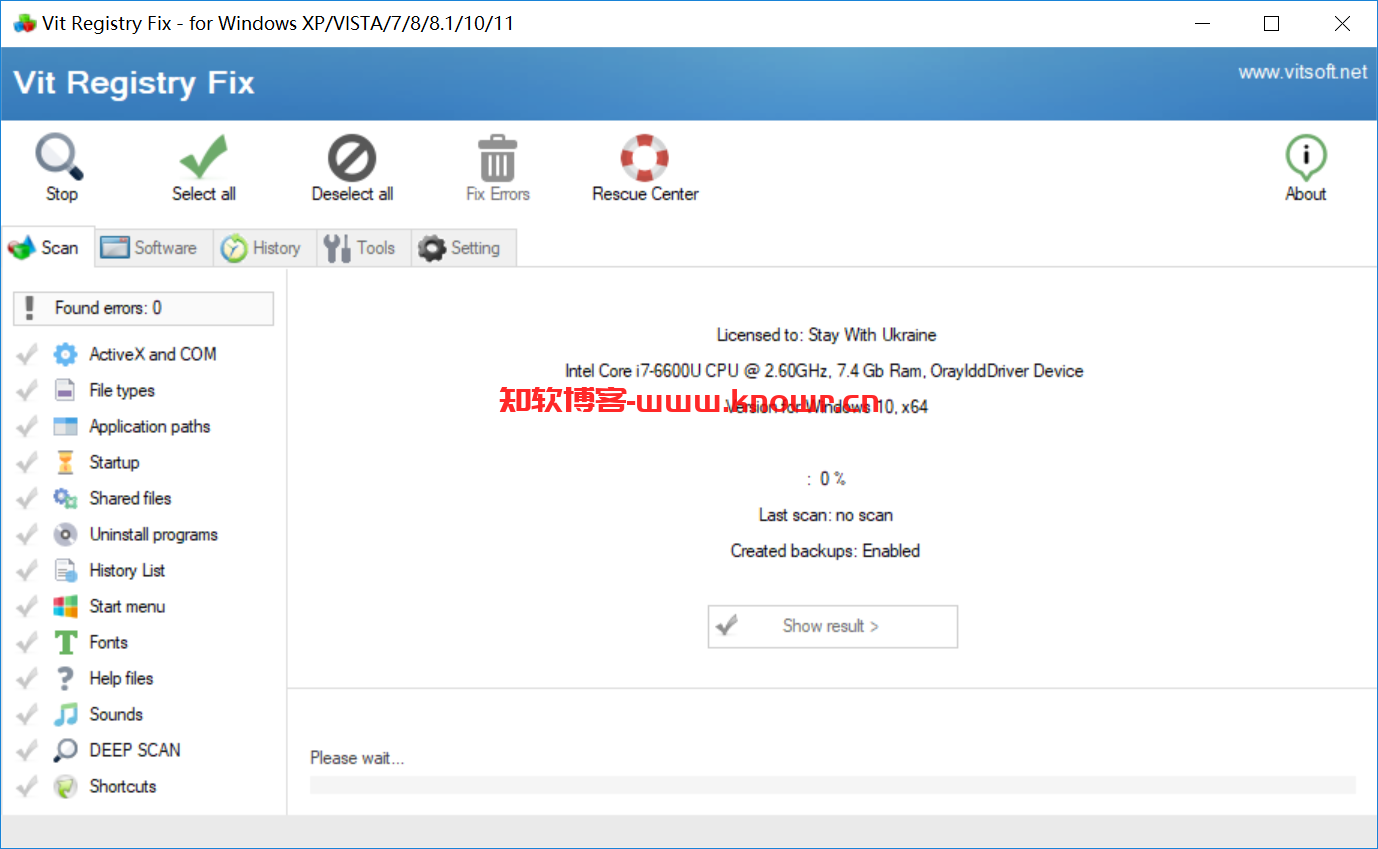Click the Startup hourglass icon
Image resolution: width=1378 pixels, height=849 pixels.
coord(65,462)
